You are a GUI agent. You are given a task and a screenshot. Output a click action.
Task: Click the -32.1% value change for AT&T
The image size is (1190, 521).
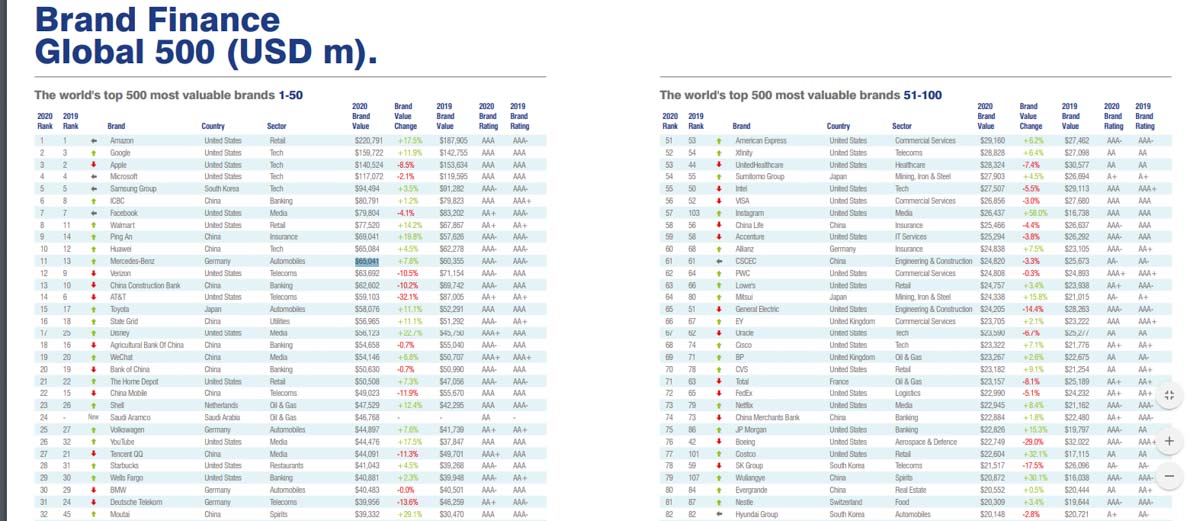pos(406,297)
